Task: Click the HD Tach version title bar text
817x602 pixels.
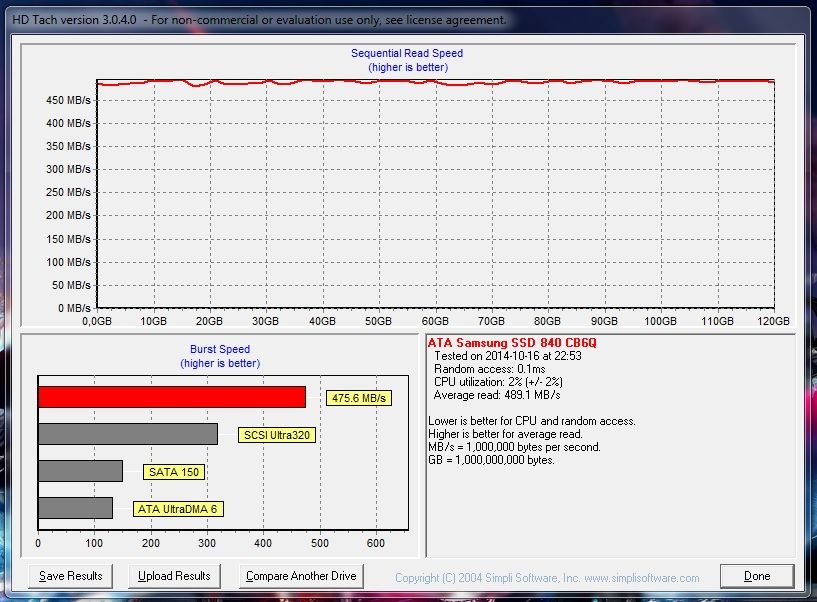Action: tap(259, 20)
